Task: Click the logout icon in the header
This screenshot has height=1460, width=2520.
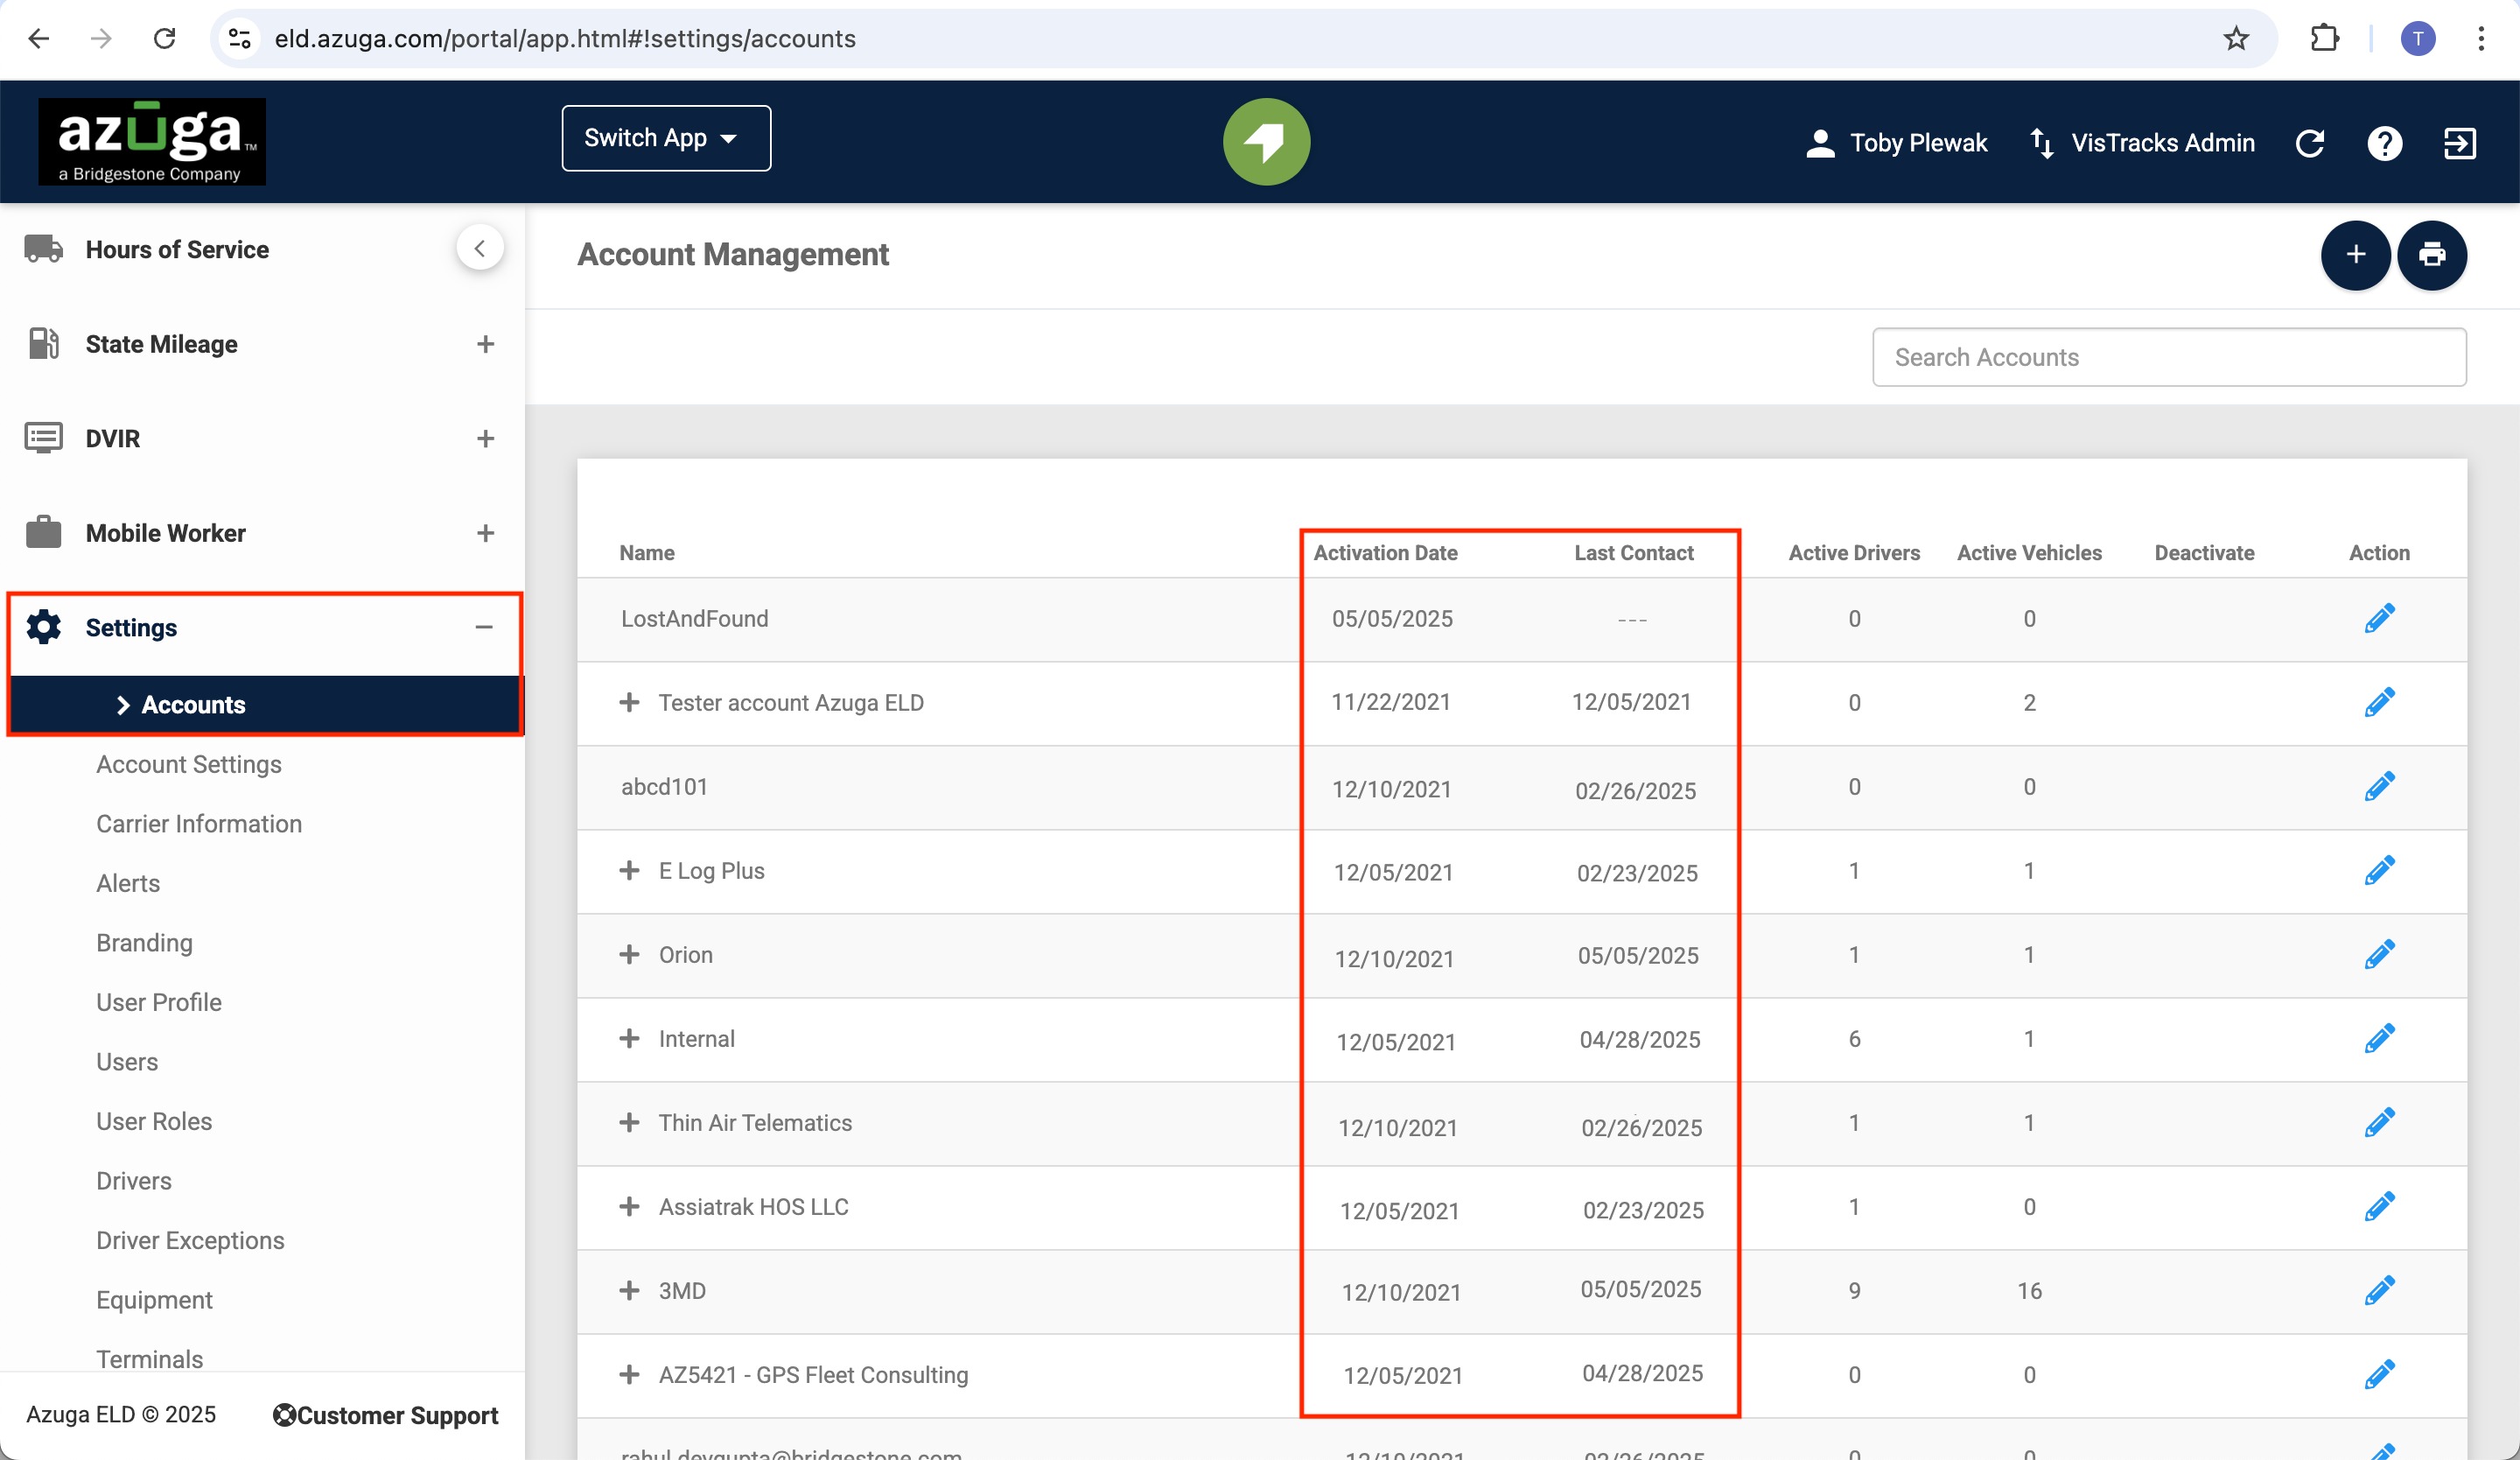Action: tap(2459, 143)
